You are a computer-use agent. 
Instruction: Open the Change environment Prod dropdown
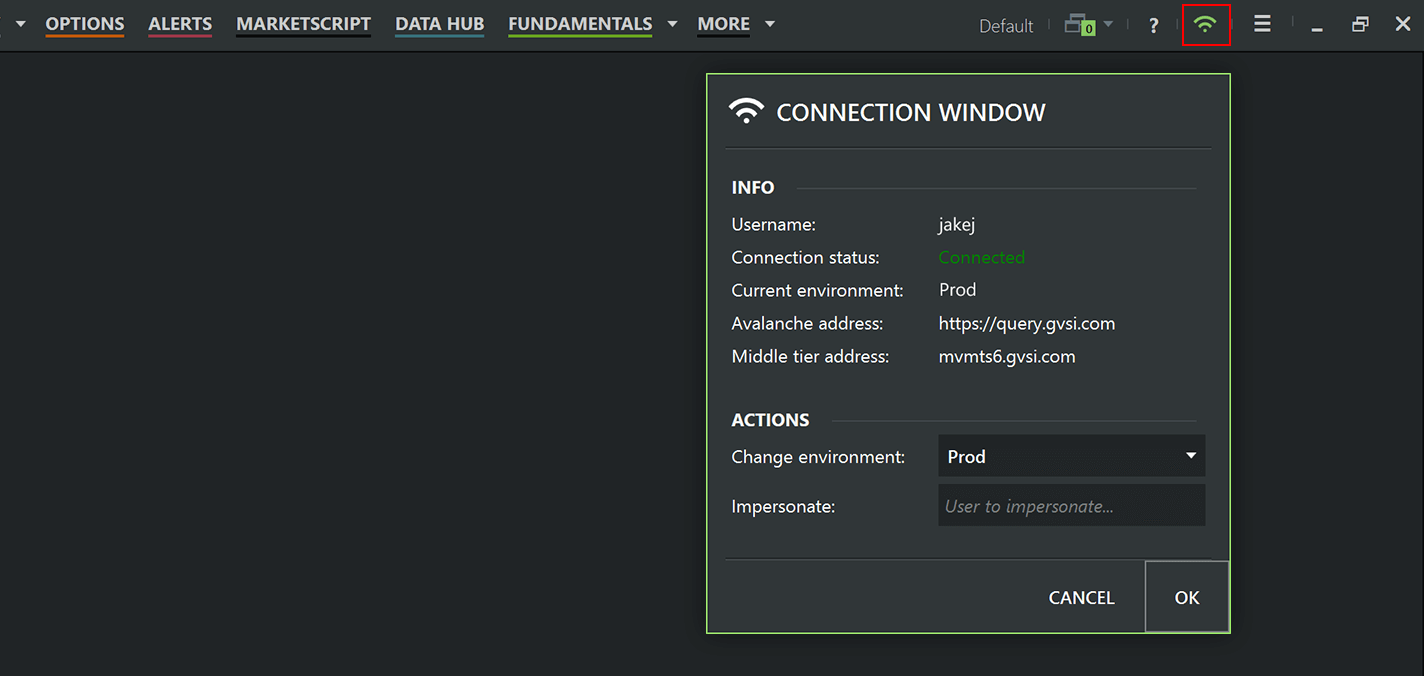click(1071, 456)
